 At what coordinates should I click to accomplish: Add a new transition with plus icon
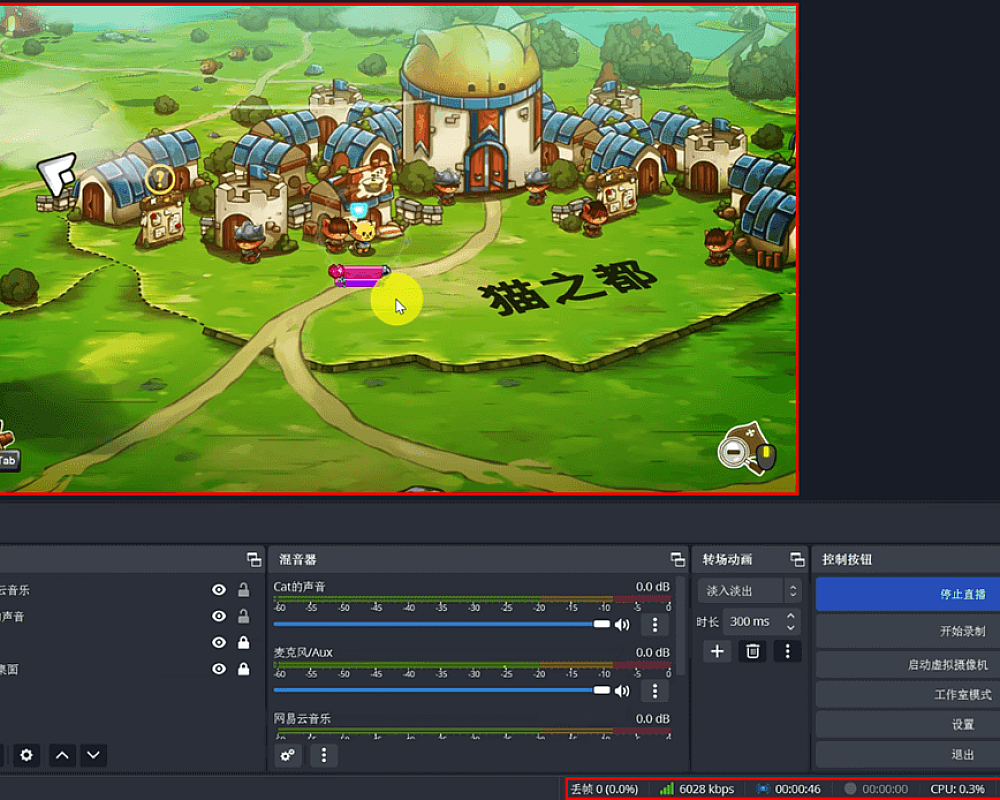tap(717, 651)
